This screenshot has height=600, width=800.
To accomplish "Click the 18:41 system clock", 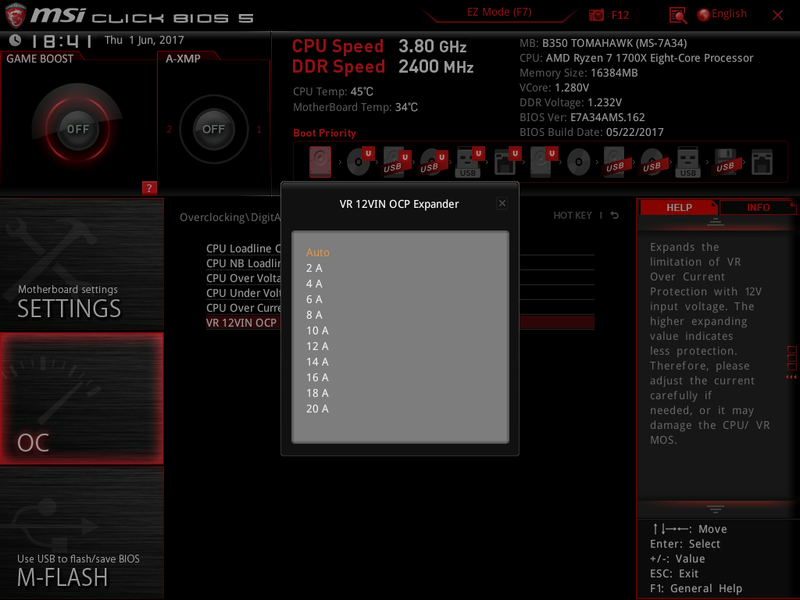I will pos(61,41).
